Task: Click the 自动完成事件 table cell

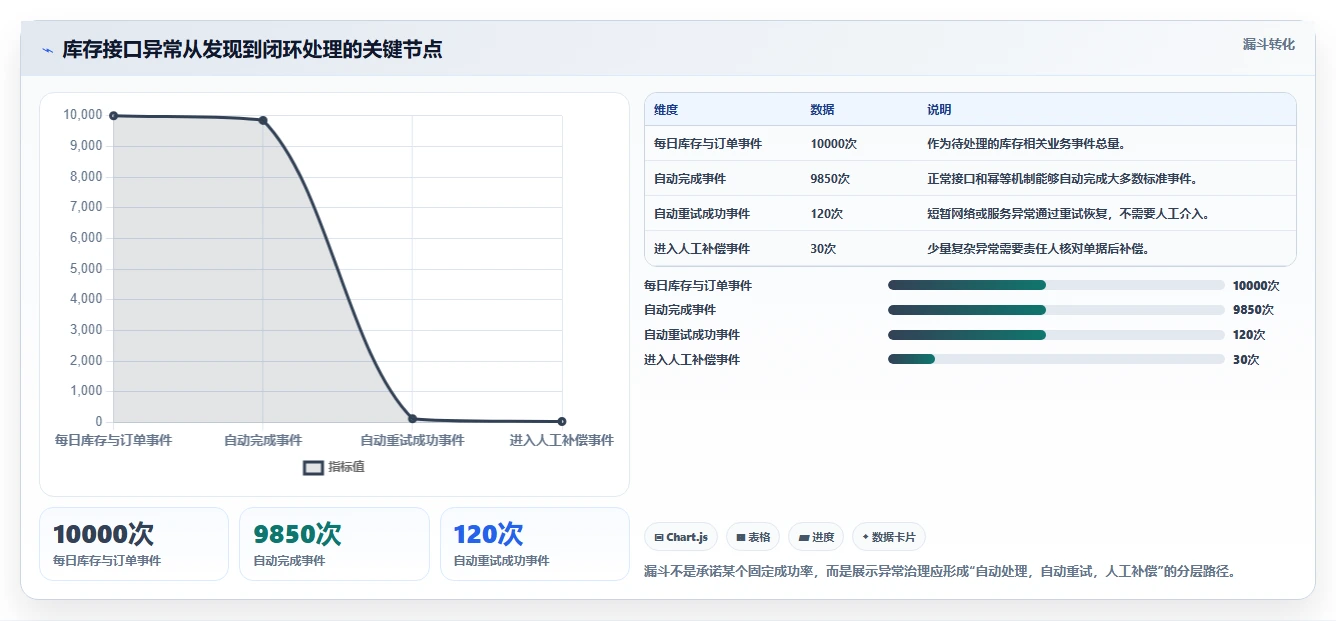Action: coord(690,179)
